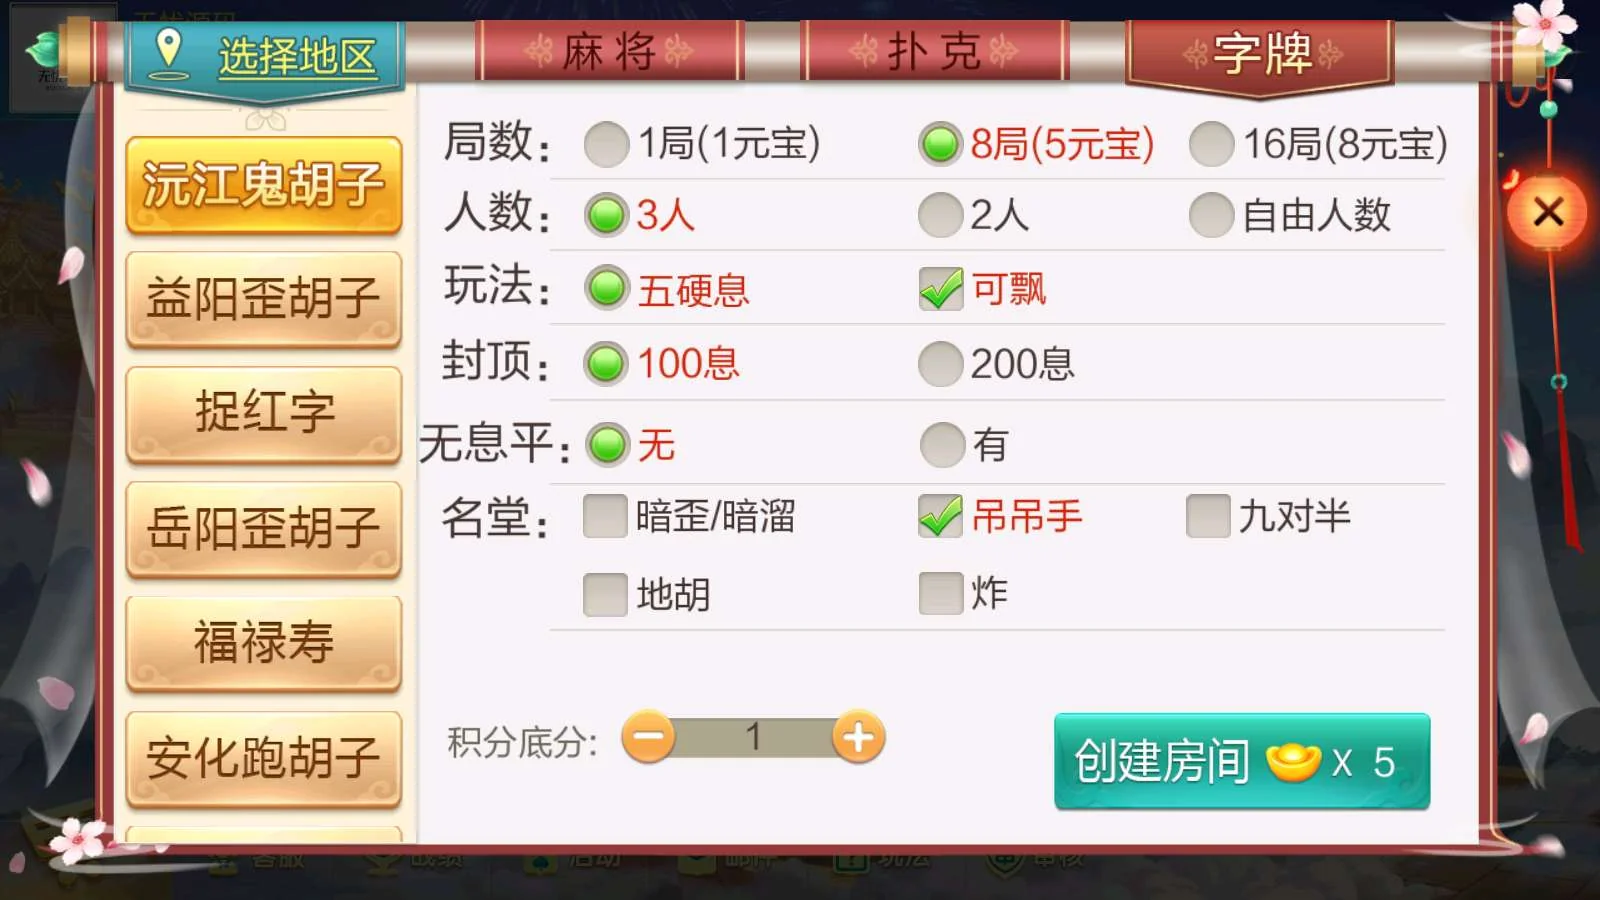The width and height of the screenshot is (1600, 900).
Task: Click the 创建房间 button
Action: (1242, 762)
